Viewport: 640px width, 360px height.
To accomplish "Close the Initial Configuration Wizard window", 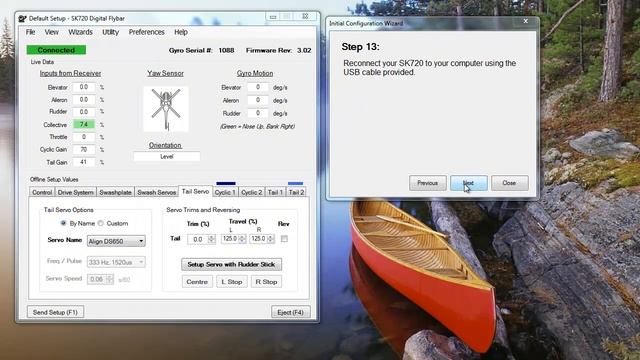I will (526, 21).
